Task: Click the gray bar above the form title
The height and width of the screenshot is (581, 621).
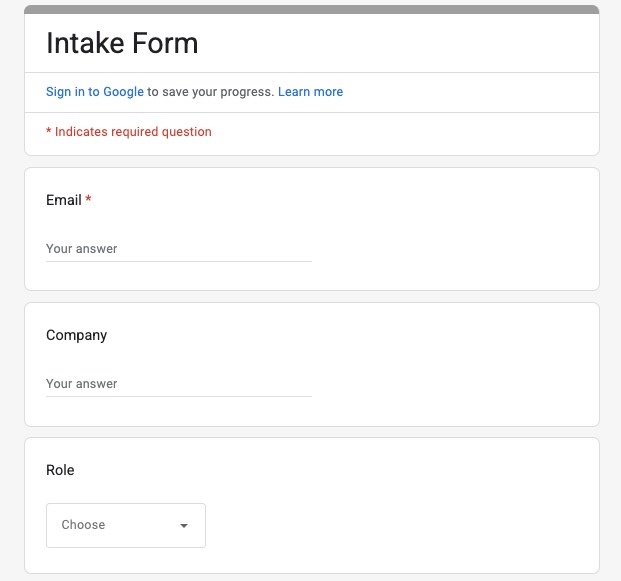Action: pyautogui.click(x=311, y=9)
